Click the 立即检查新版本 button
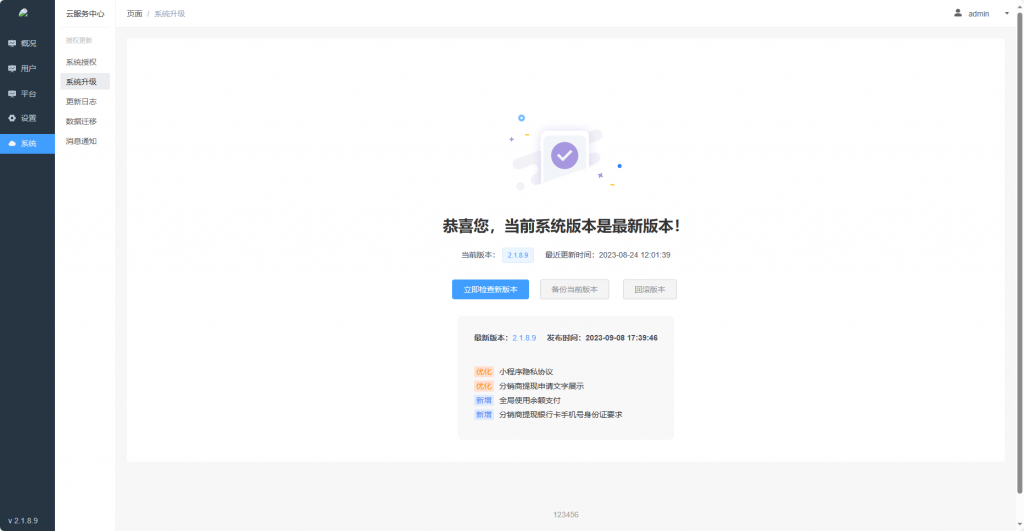This screenshot has height=531, width=1024. tap(490, 289)
